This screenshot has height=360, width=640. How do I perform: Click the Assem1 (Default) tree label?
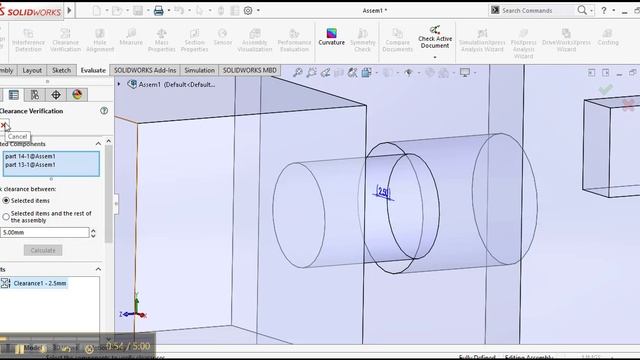point(176,84)
